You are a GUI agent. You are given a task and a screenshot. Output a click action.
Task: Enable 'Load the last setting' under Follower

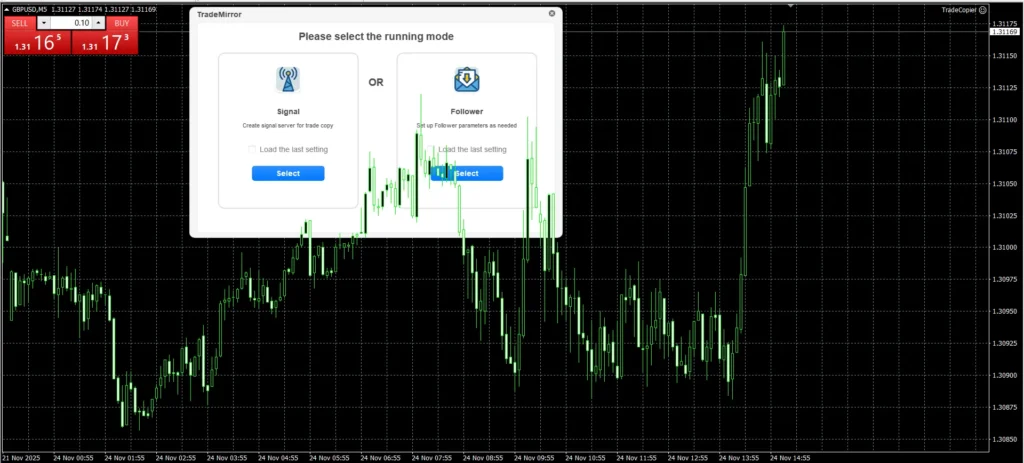431,149
